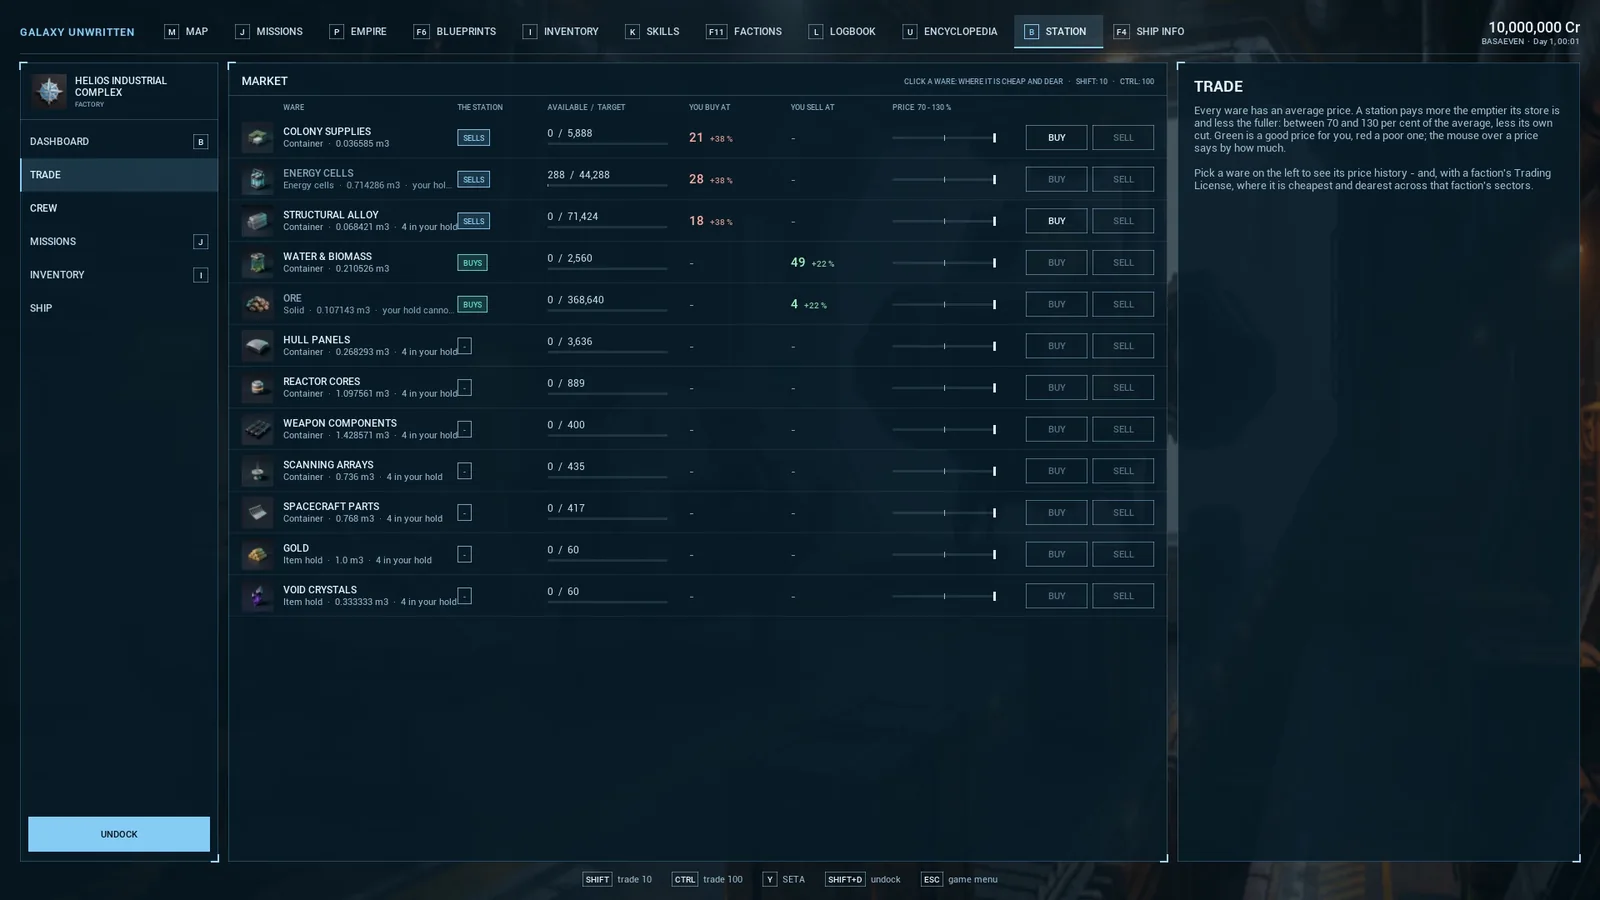Click the BUYS badge for Ore

472,304
